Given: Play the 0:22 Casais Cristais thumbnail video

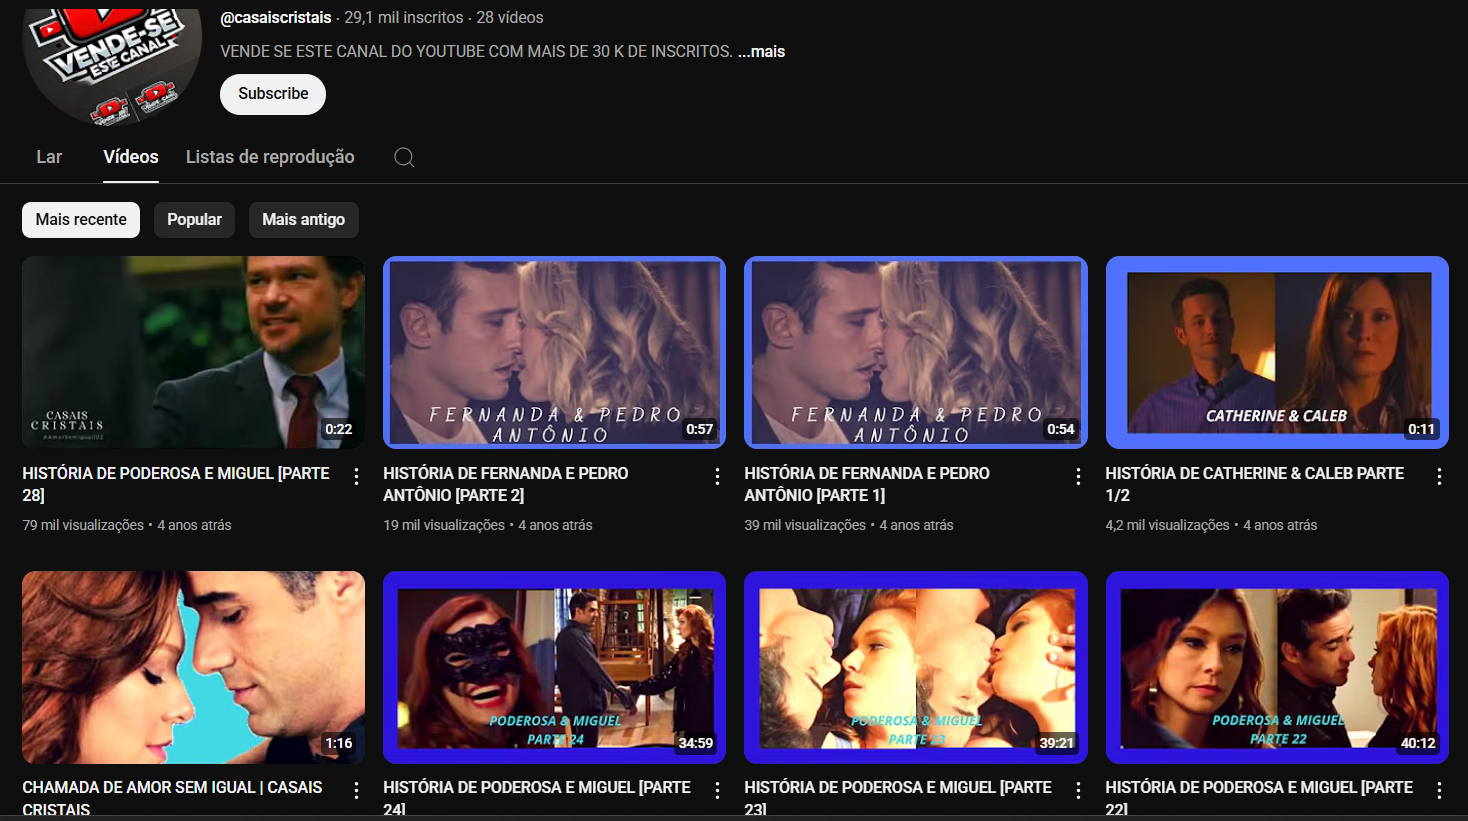Looking at the screenshot, I should [193, 352].
